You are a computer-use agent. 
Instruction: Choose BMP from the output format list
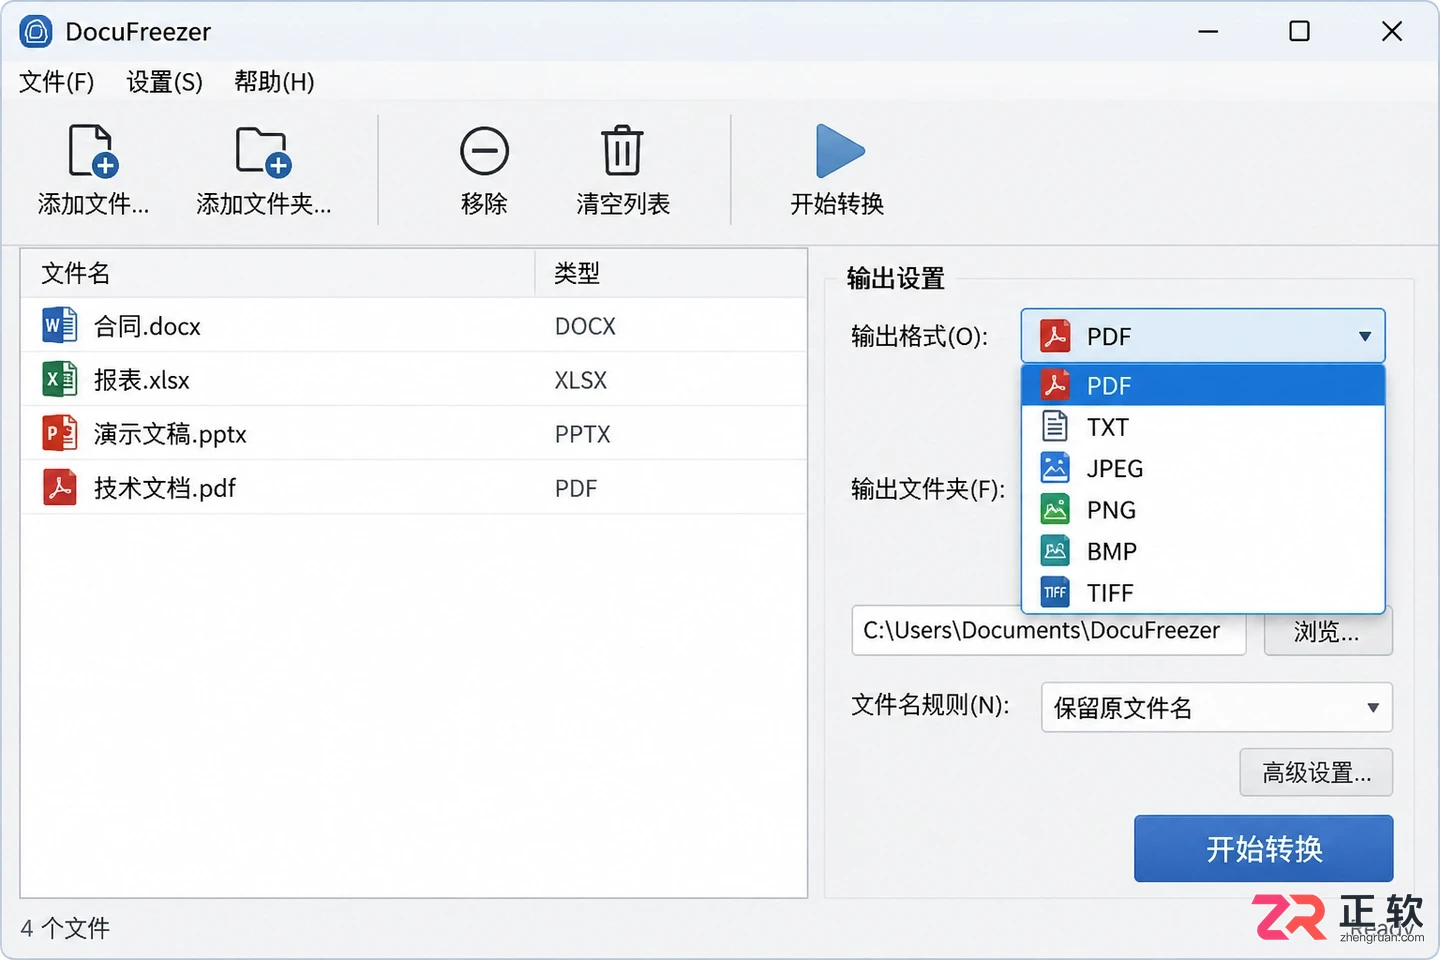click(x=1203, y=551)
